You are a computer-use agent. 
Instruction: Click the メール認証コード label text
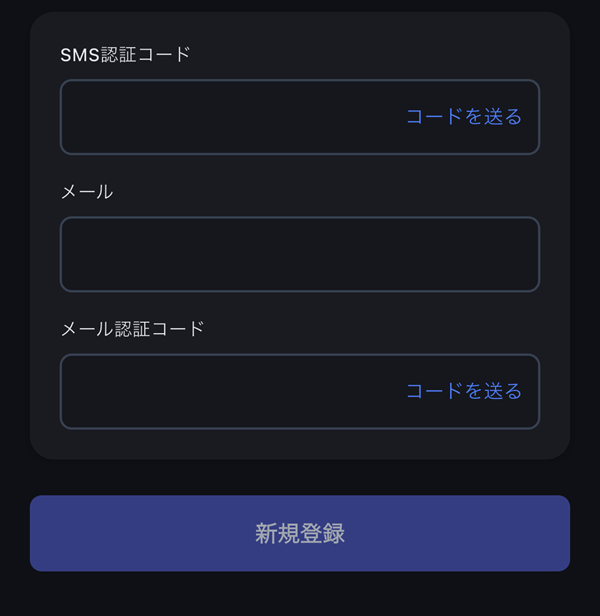pyautogui.click(x=132, y=329)
